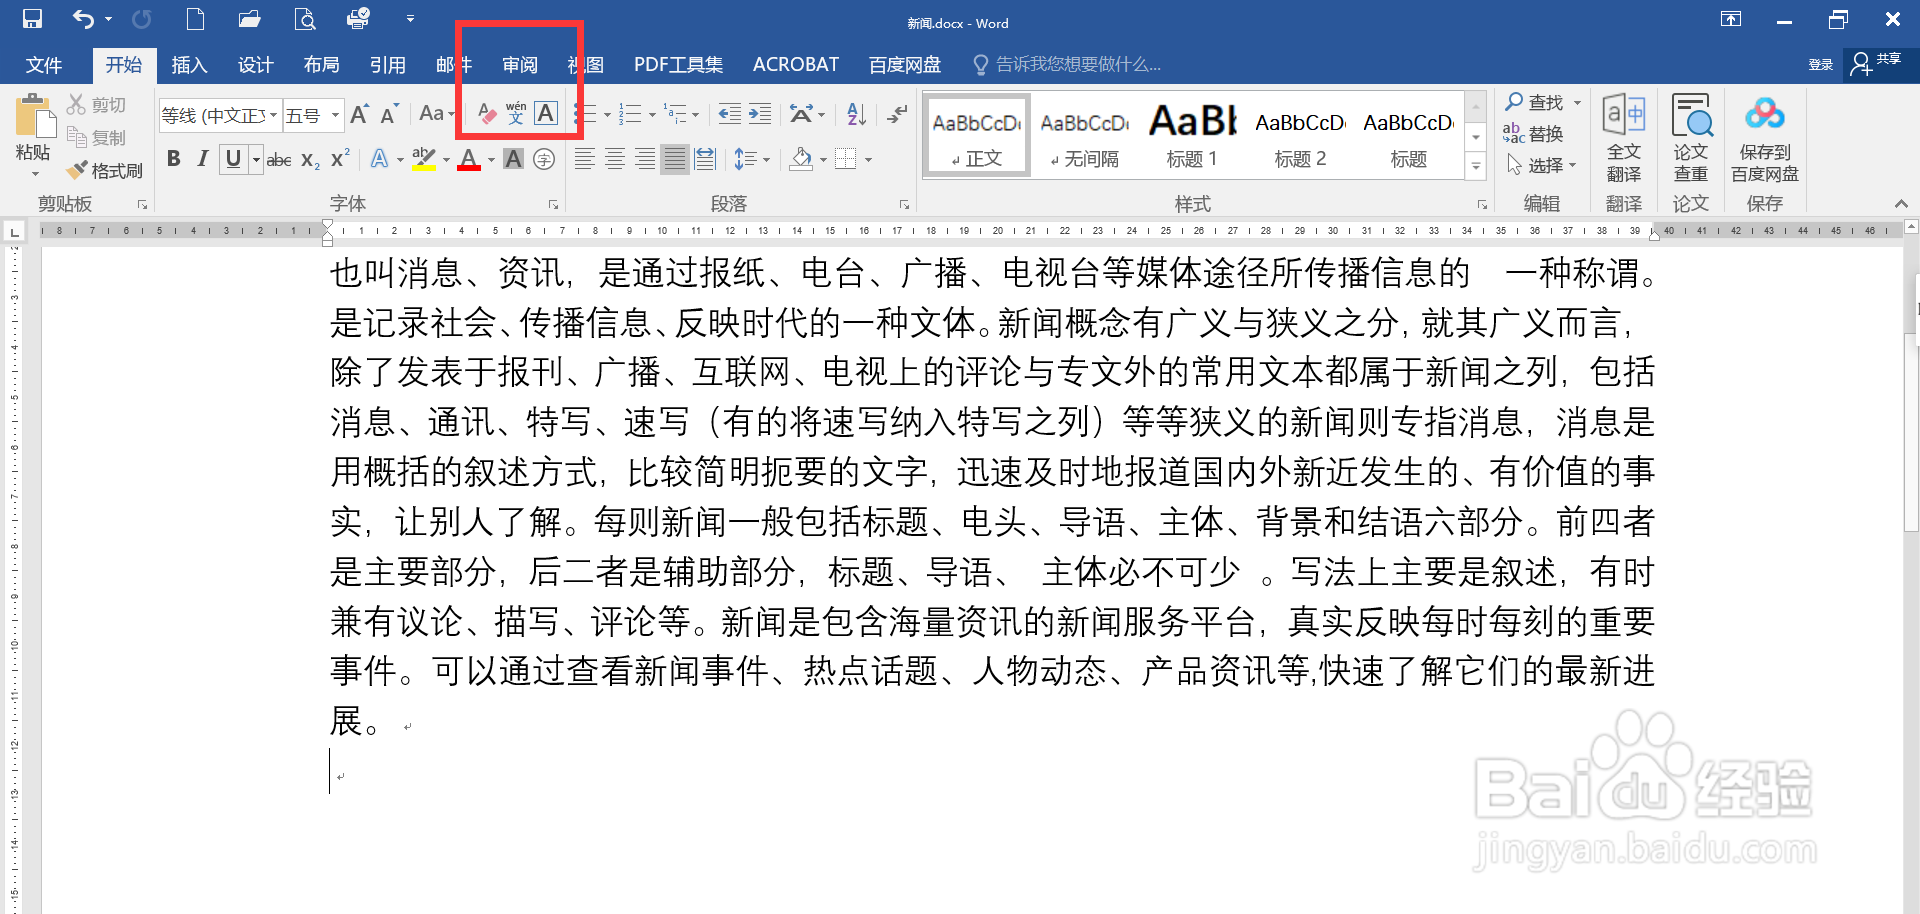This screenshot has width=1920, height=914.
Task: Toggle Bold formatting
Action: point(174,159)
